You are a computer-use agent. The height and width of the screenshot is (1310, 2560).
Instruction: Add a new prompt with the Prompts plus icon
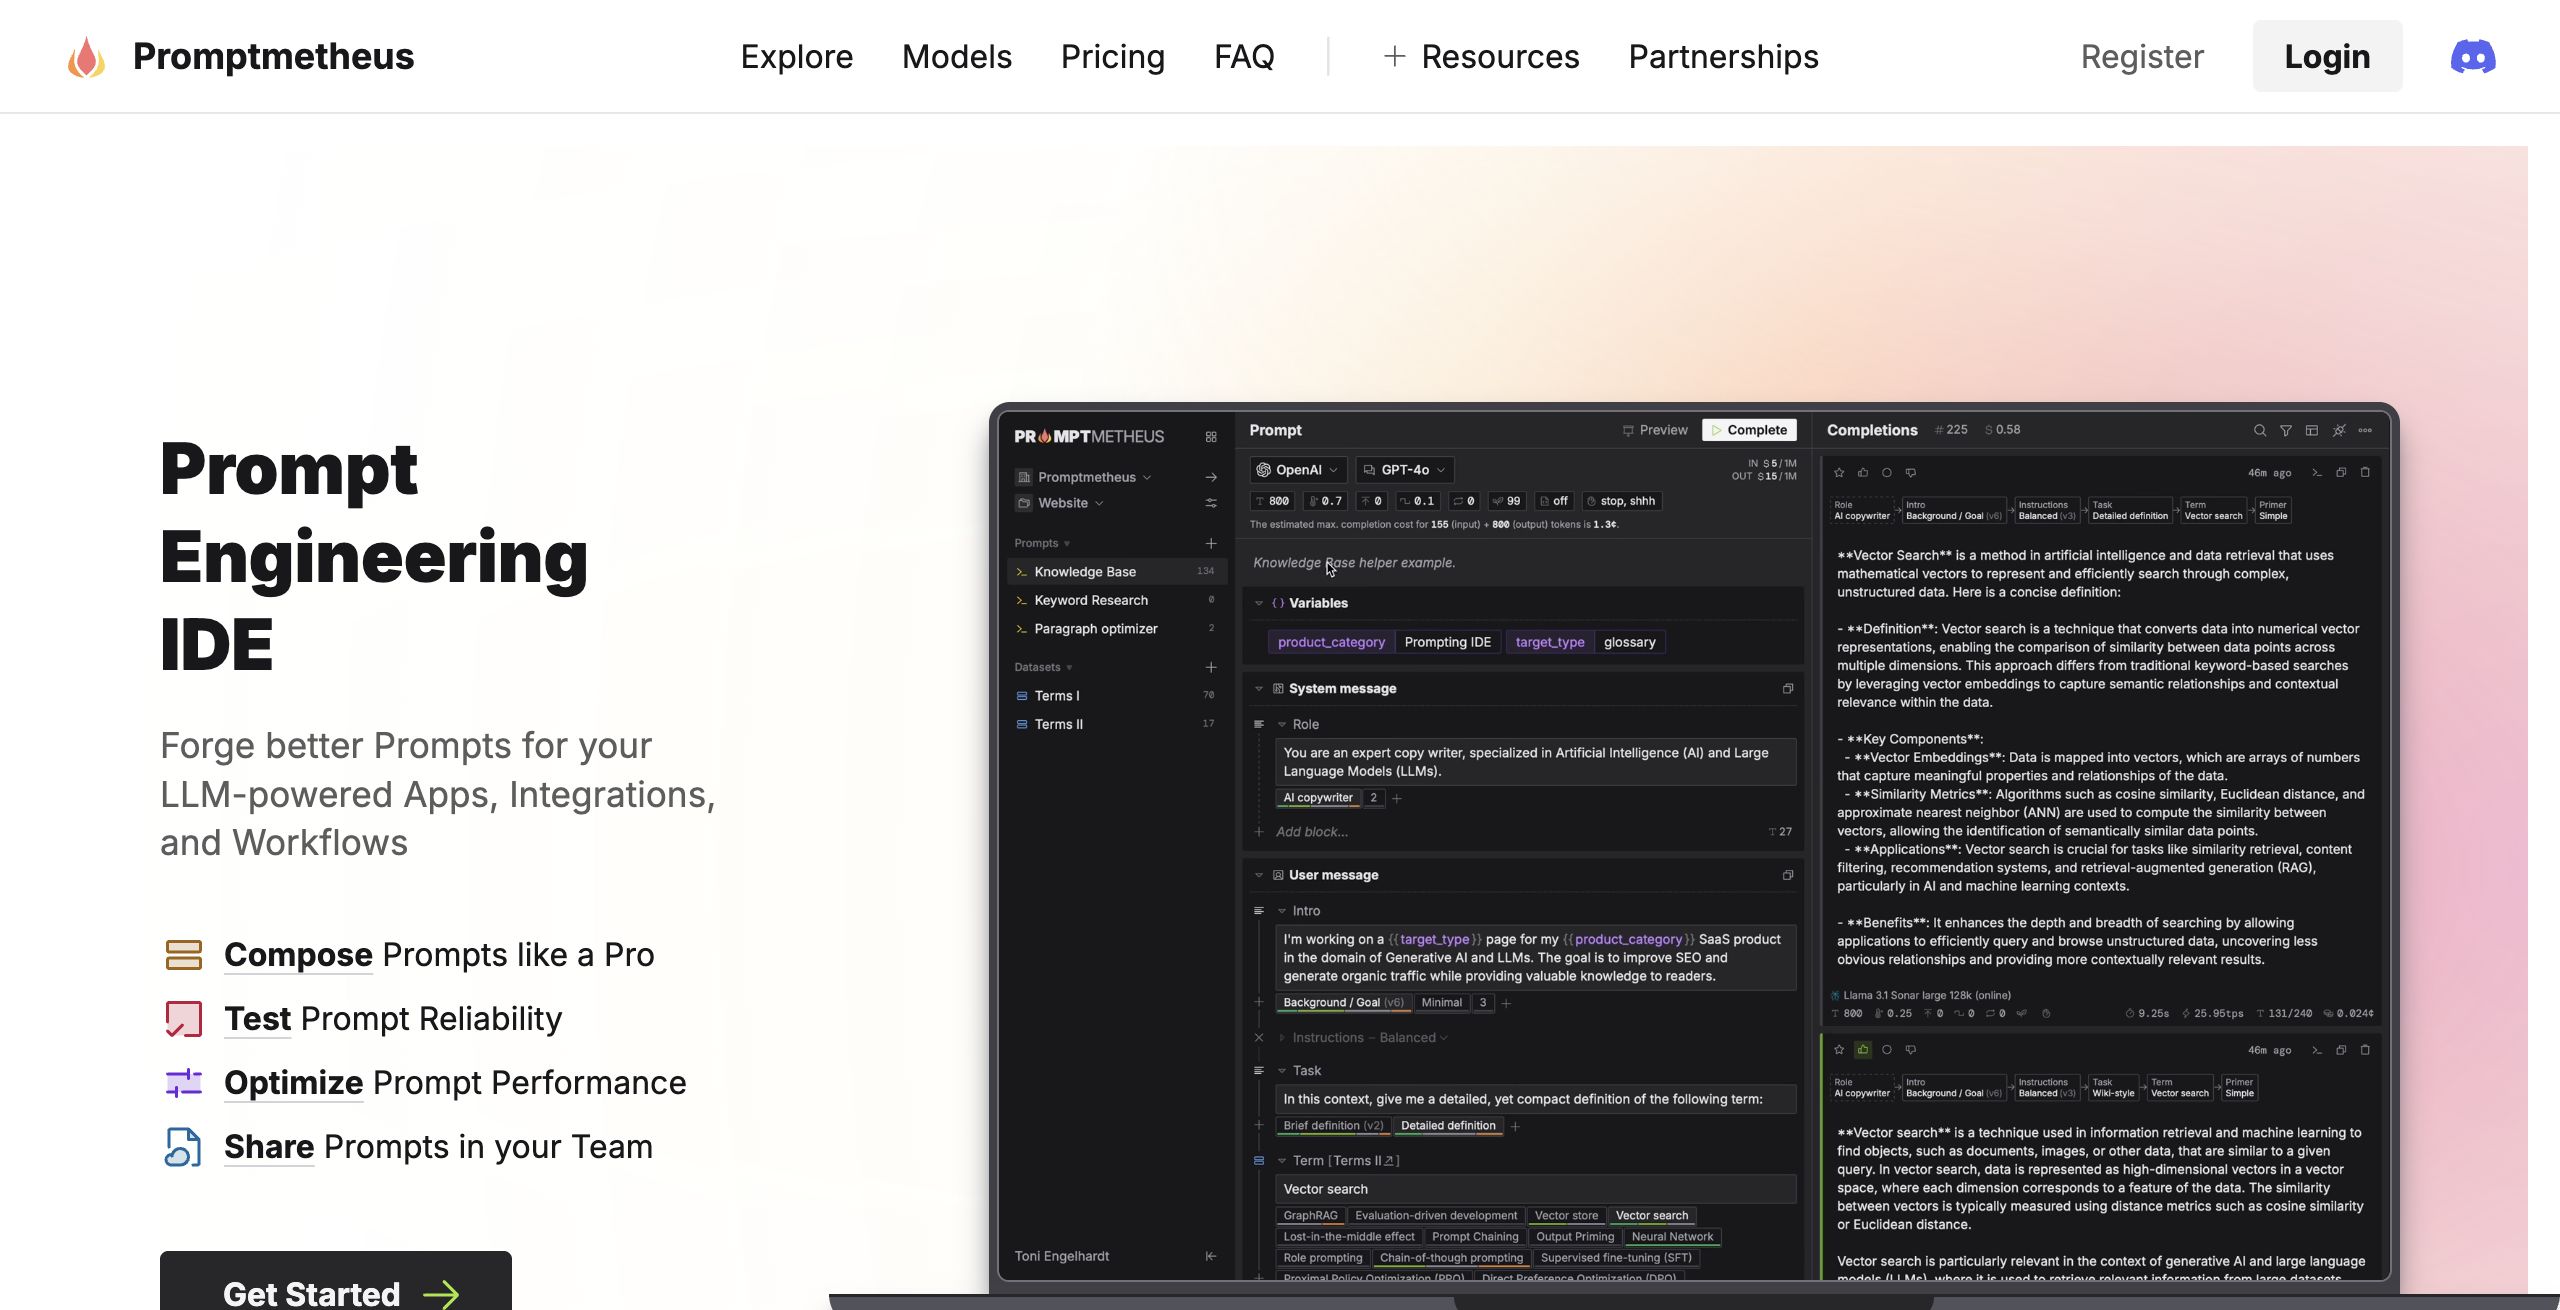pyautogui.click(x=1211, y=543)
